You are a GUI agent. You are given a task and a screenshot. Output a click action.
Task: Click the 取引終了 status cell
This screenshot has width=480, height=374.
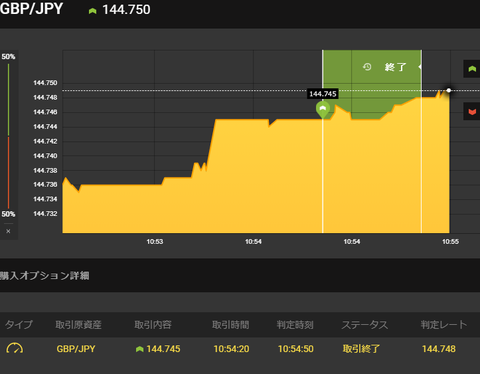coord(361,349)
